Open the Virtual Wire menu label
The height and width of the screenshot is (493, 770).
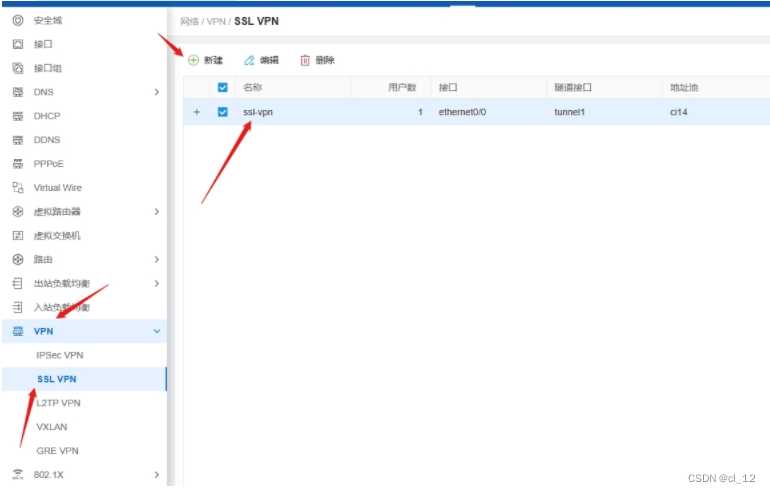coord(57,188)
